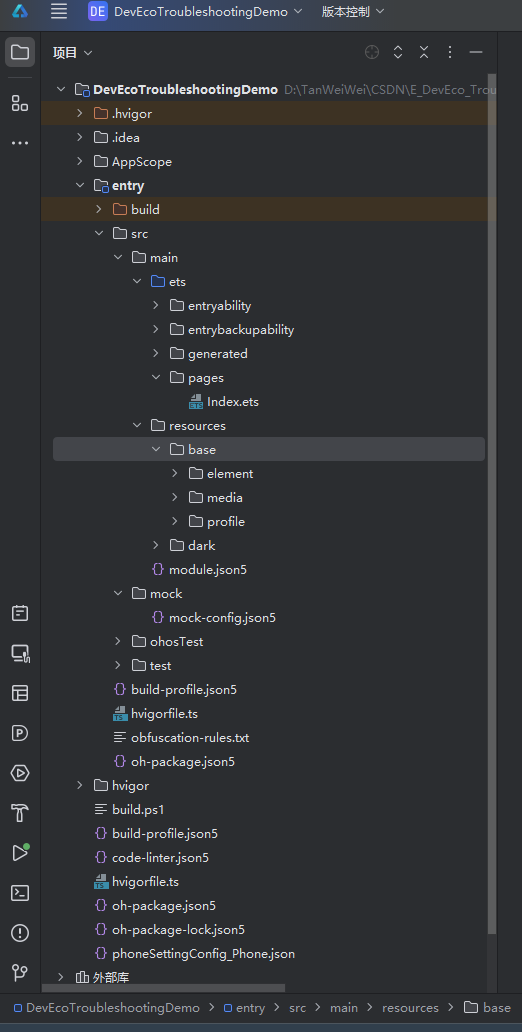522x1032 pixels.
Task: Click base in the breadcrumb bar
Action: 487,1008
